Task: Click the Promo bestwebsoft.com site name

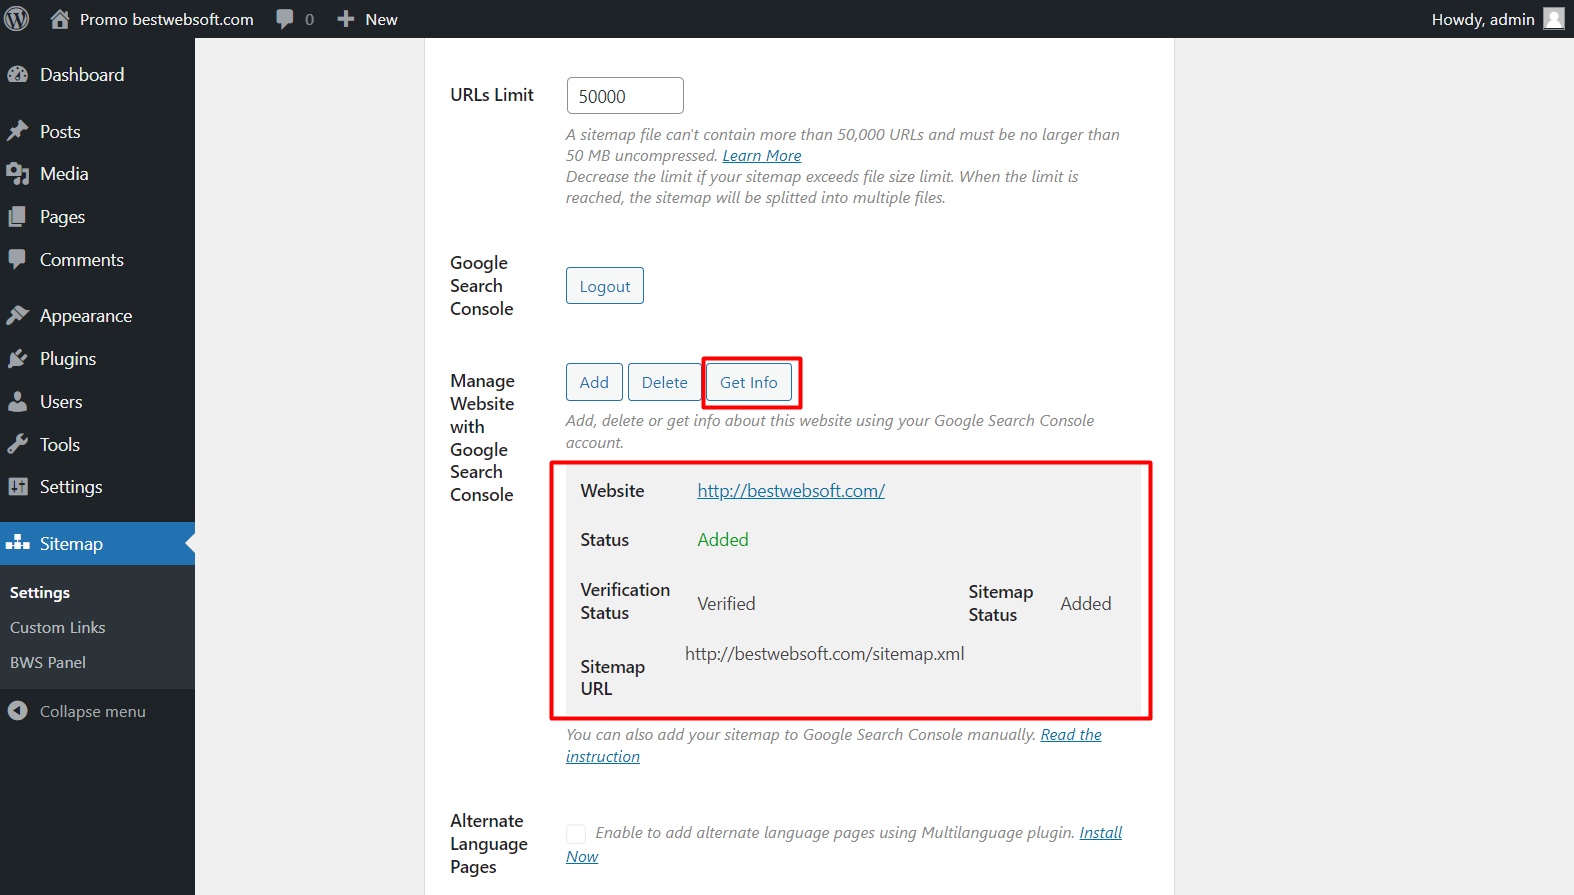Action: 167,19
